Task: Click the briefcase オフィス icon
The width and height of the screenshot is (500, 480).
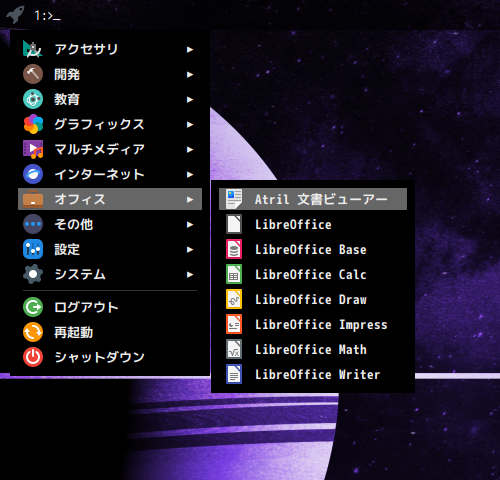Action: point(33,199)
